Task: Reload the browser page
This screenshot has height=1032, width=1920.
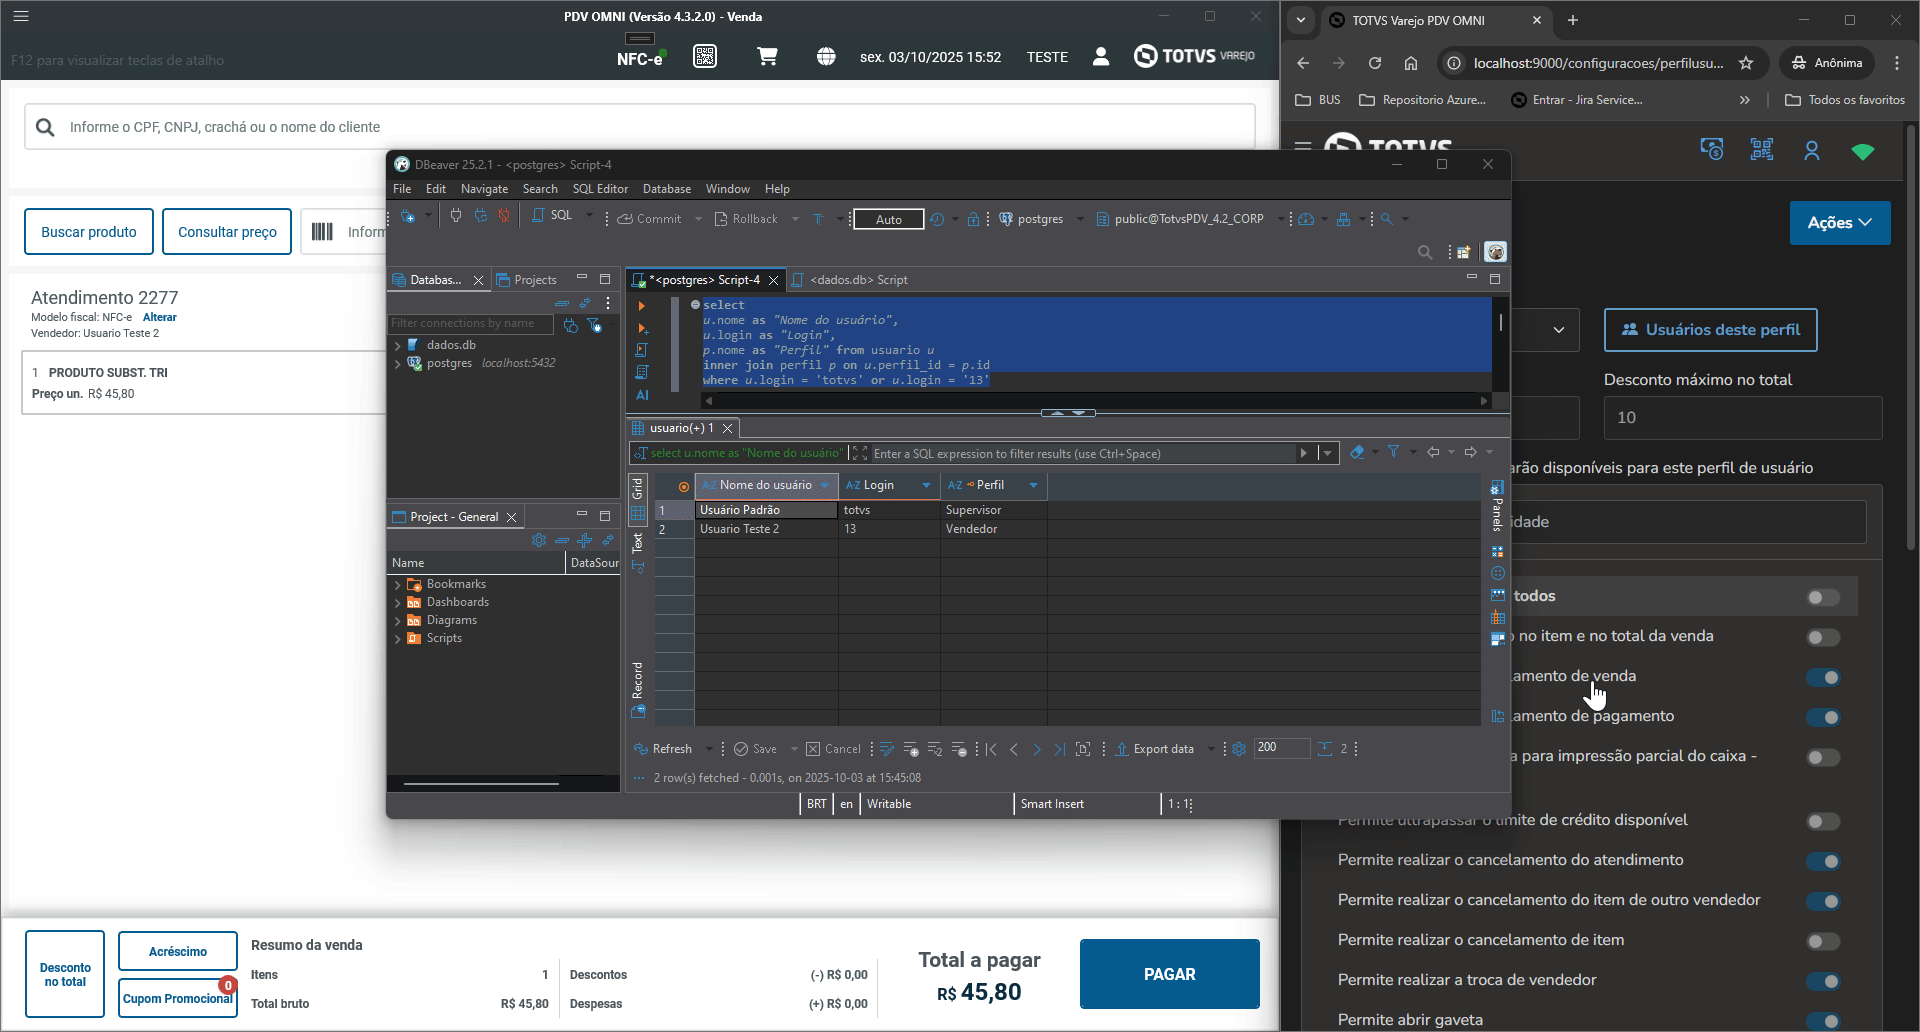Action: coord(1375,63)
